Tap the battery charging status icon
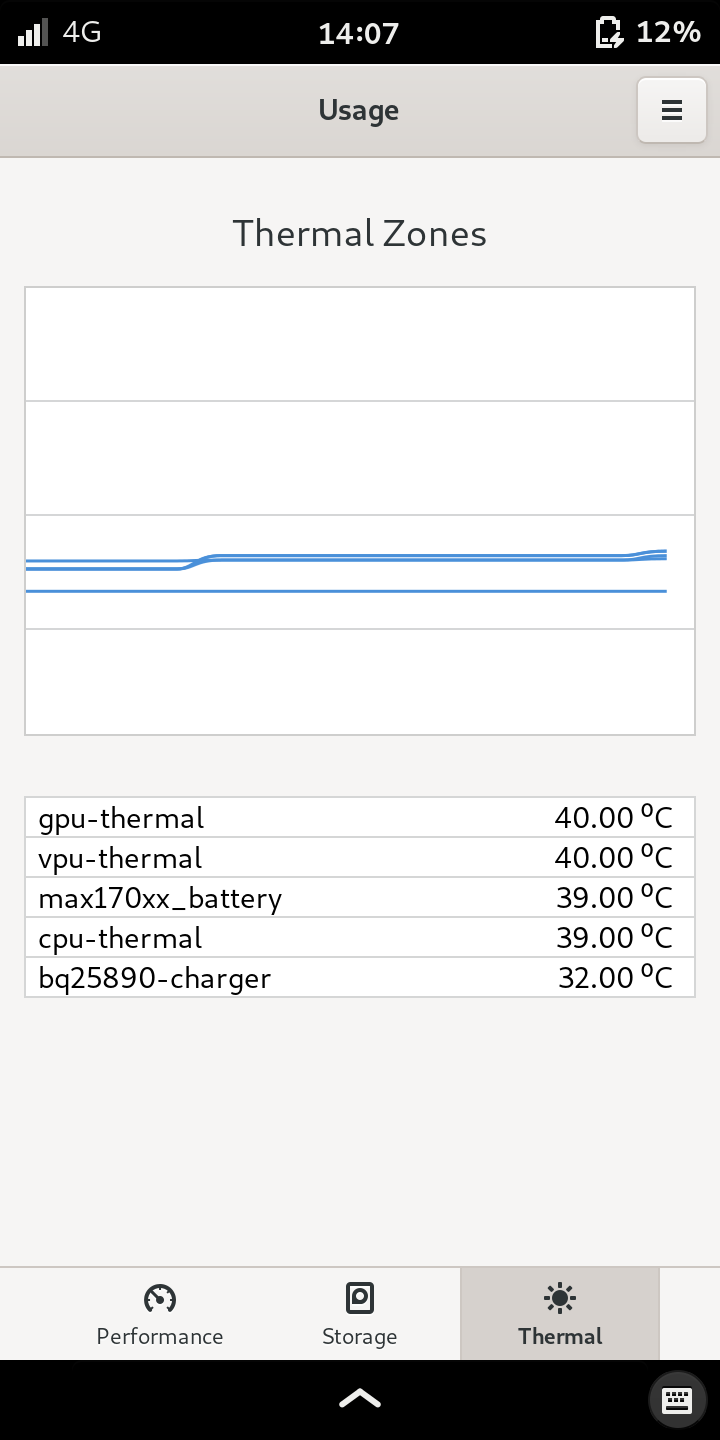 (609, 32)
